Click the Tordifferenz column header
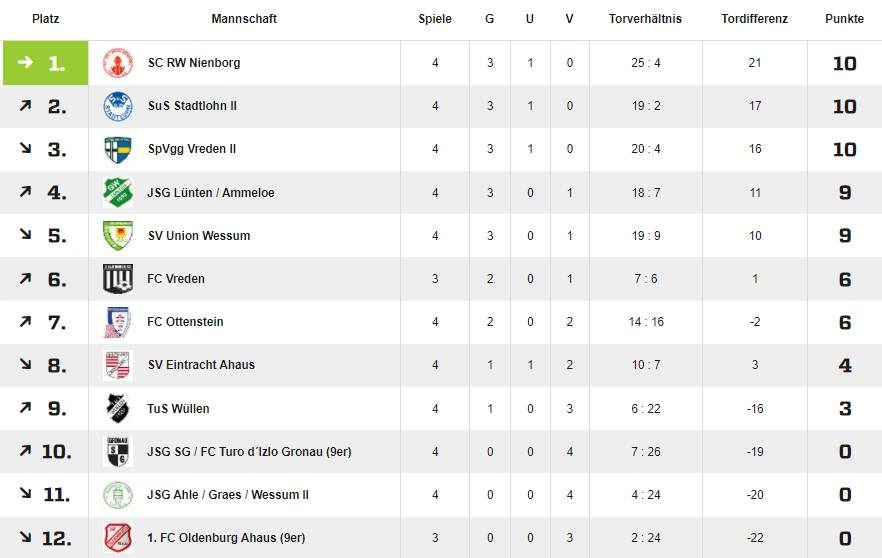 click(x=754, y=19)
